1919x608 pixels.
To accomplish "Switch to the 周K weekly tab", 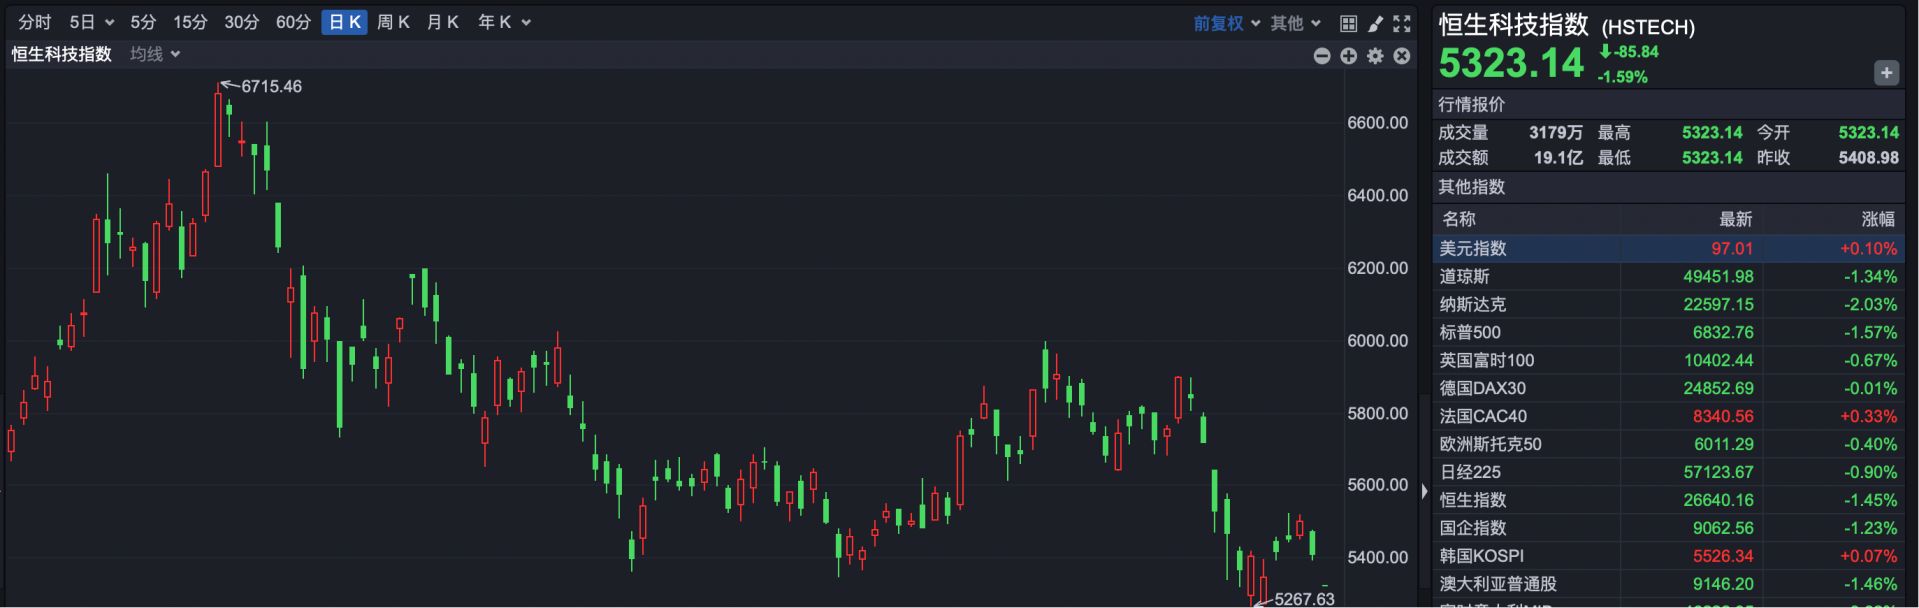I will pyautogui.click(x=393, y=22).
